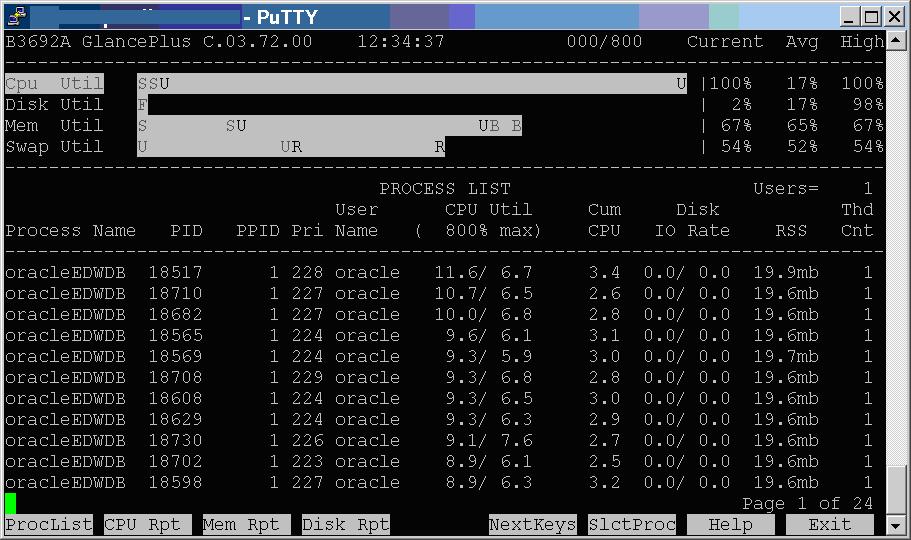Choose the SlctProc softkey
911x540 pixels.
tap(632, 525)
